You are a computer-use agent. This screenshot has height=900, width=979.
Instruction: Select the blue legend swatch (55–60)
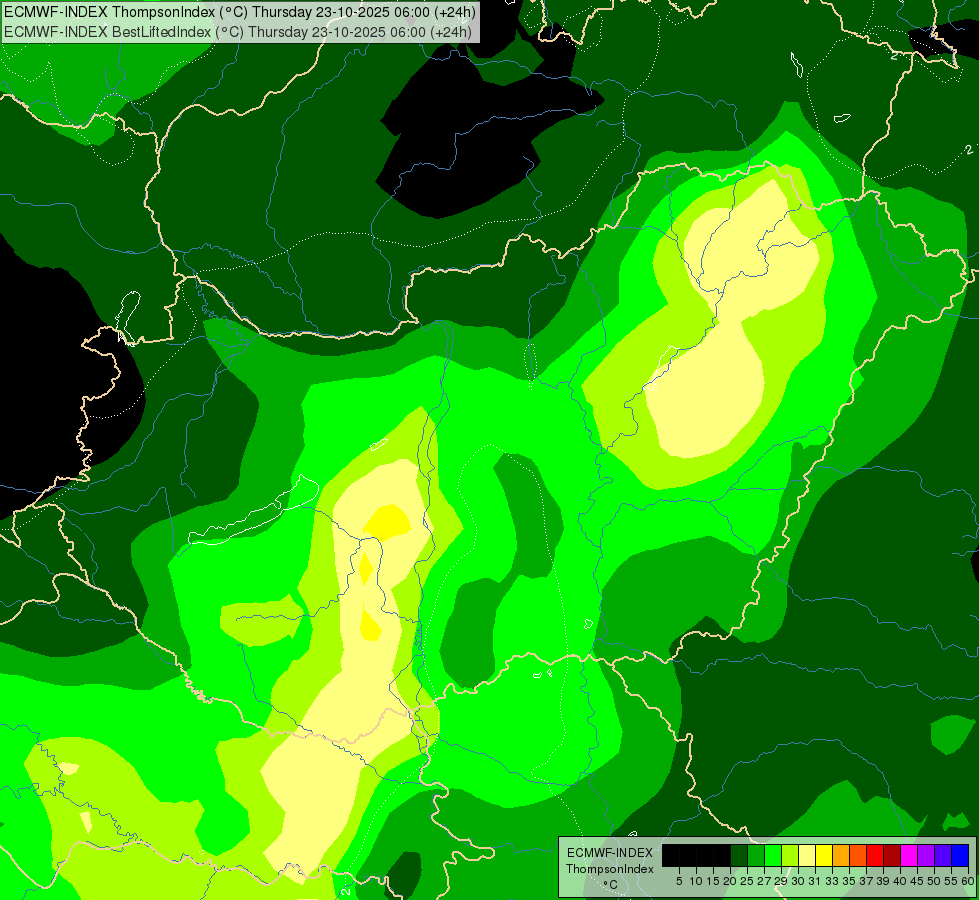coord(960,855)
